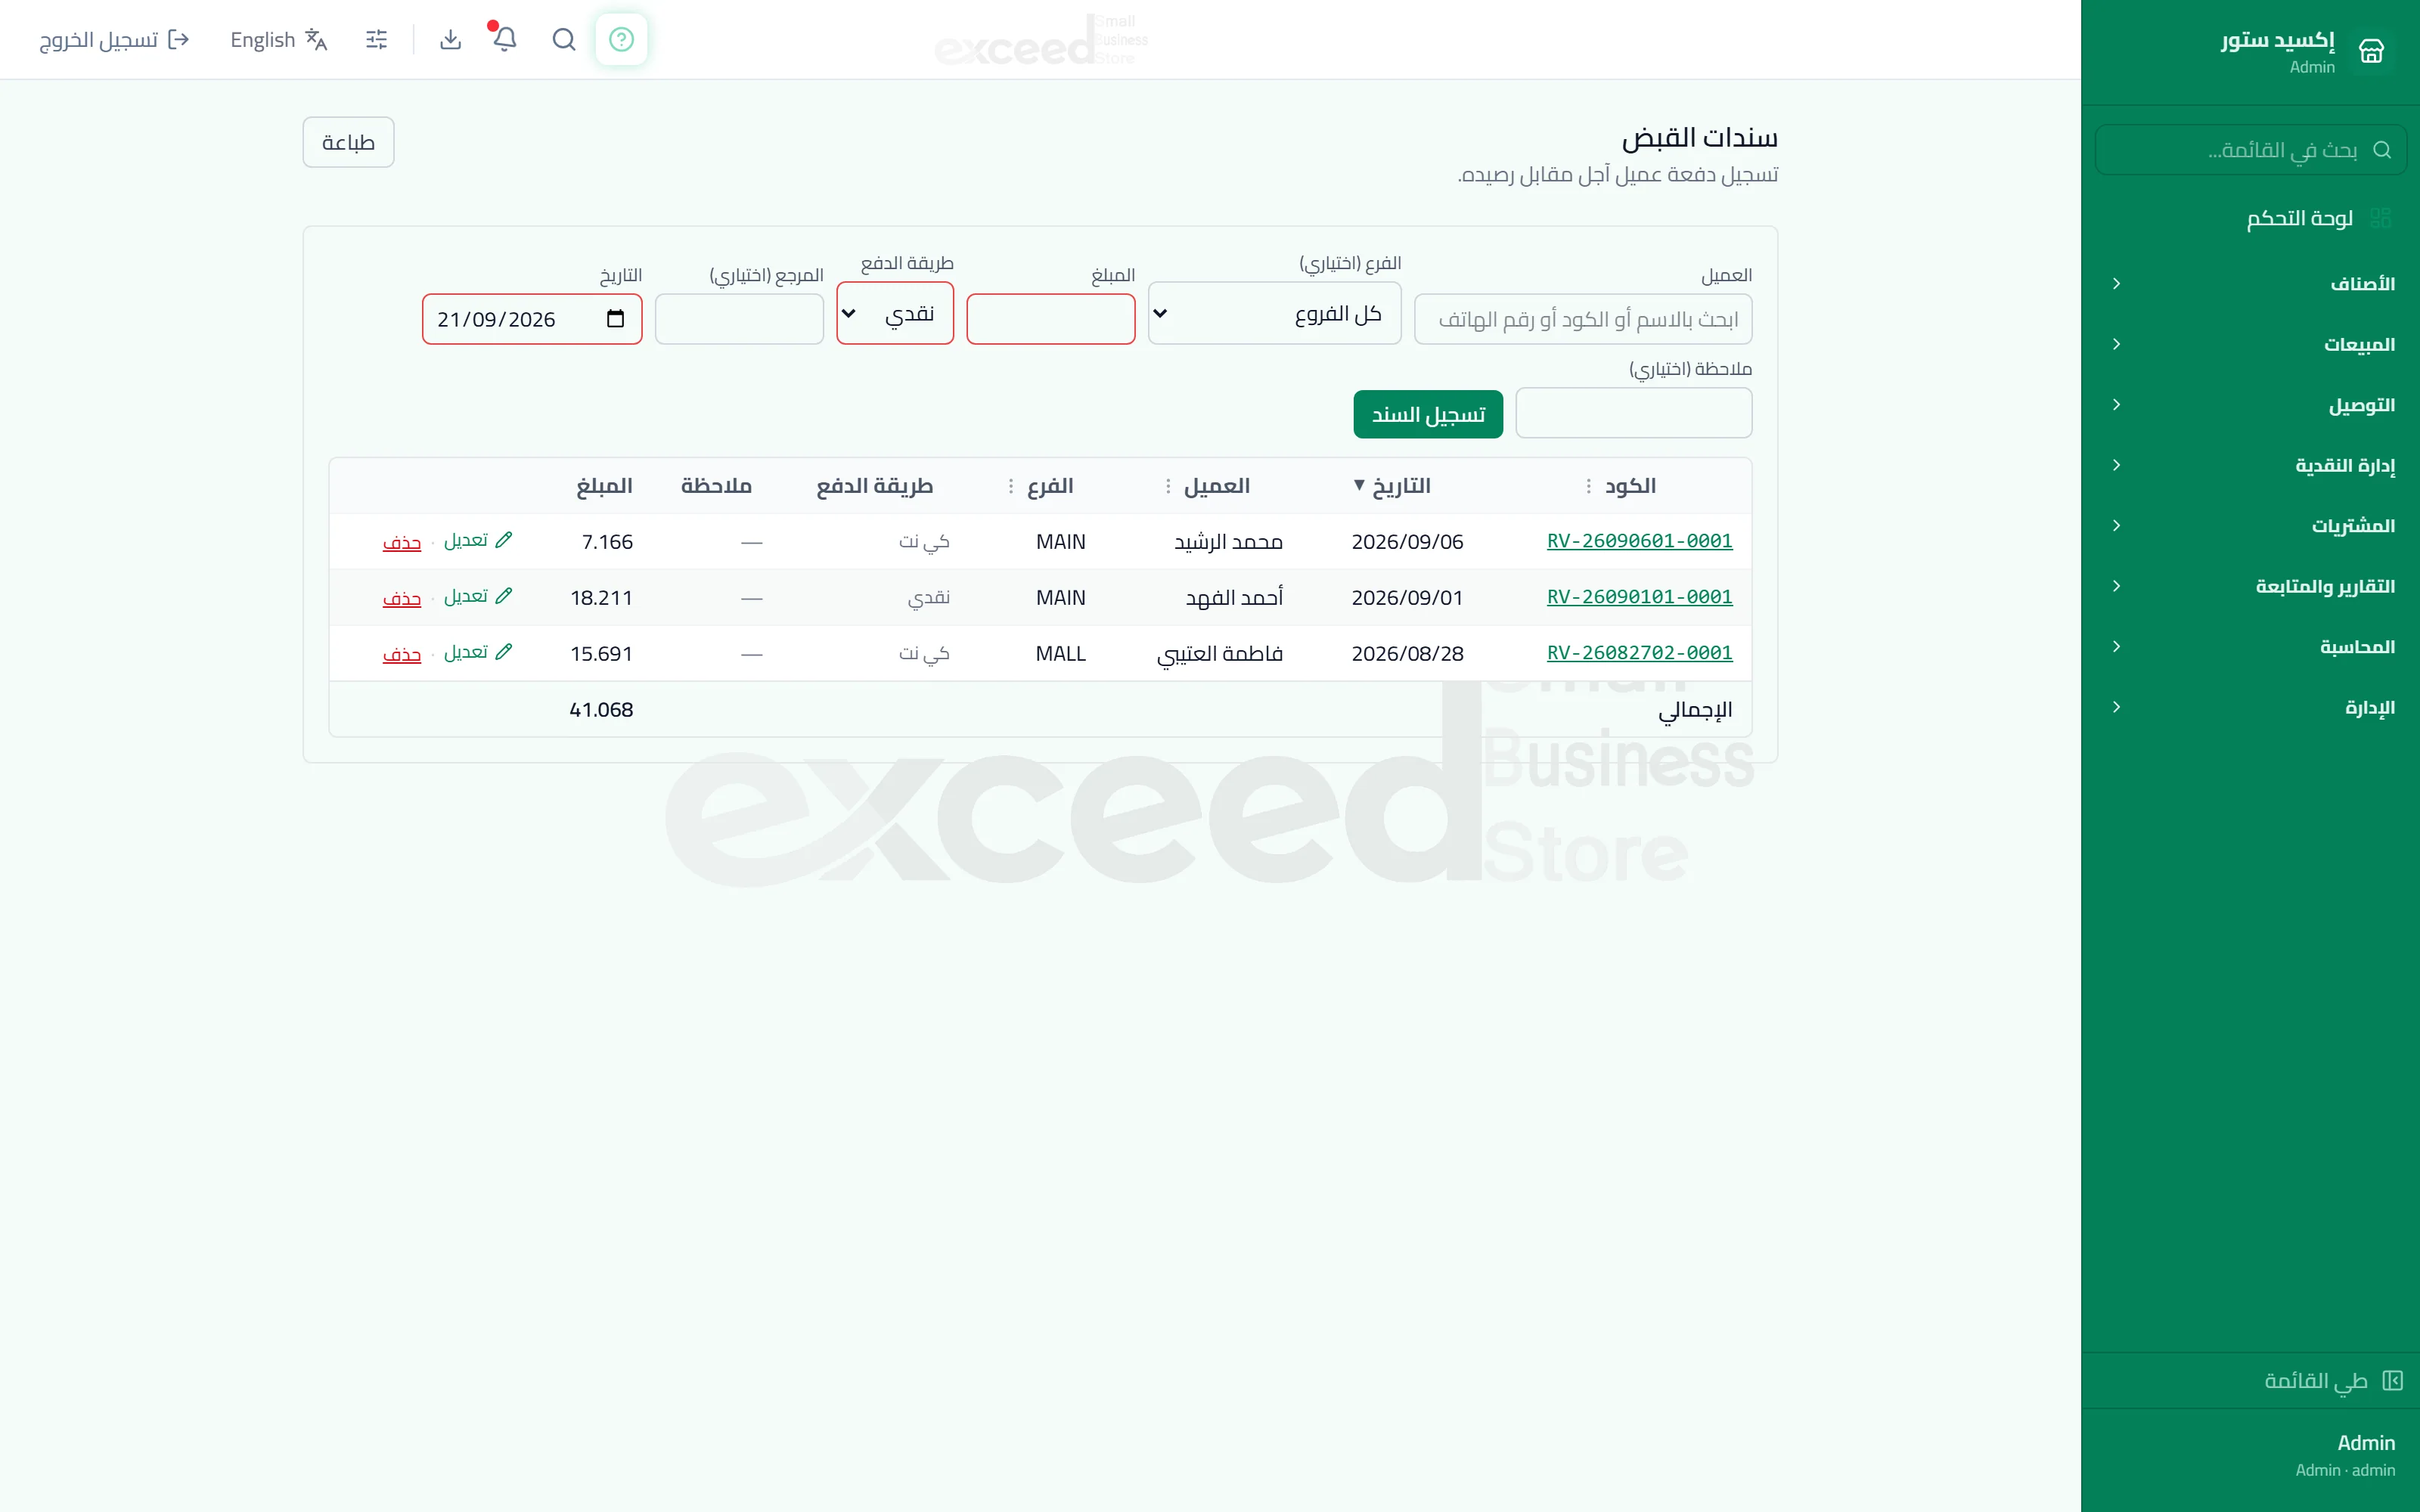
Task: Focus the customer search field العميل
Action: click(x=1583, y=319)
